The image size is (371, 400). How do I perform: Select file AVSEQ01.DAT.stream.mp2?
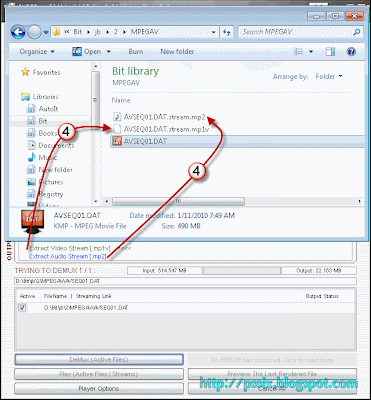pyautogui.click(x=164, y=117)
